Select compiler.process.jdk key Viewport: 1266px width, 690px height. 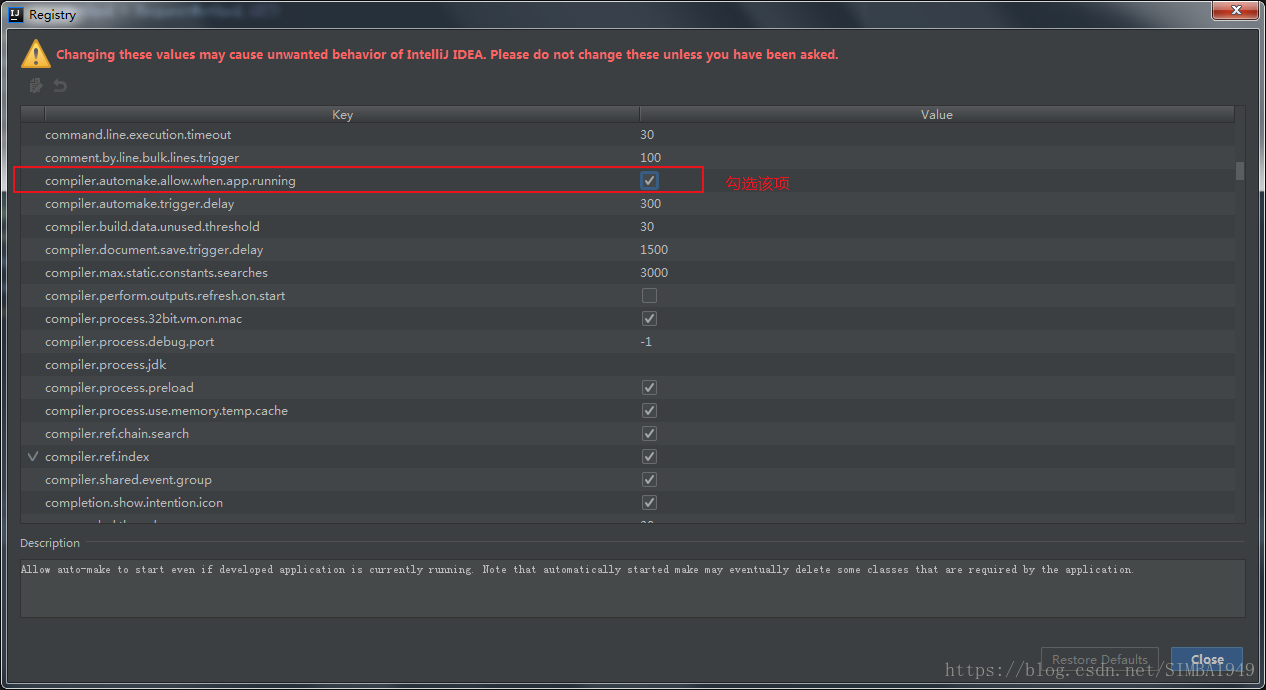105,364
